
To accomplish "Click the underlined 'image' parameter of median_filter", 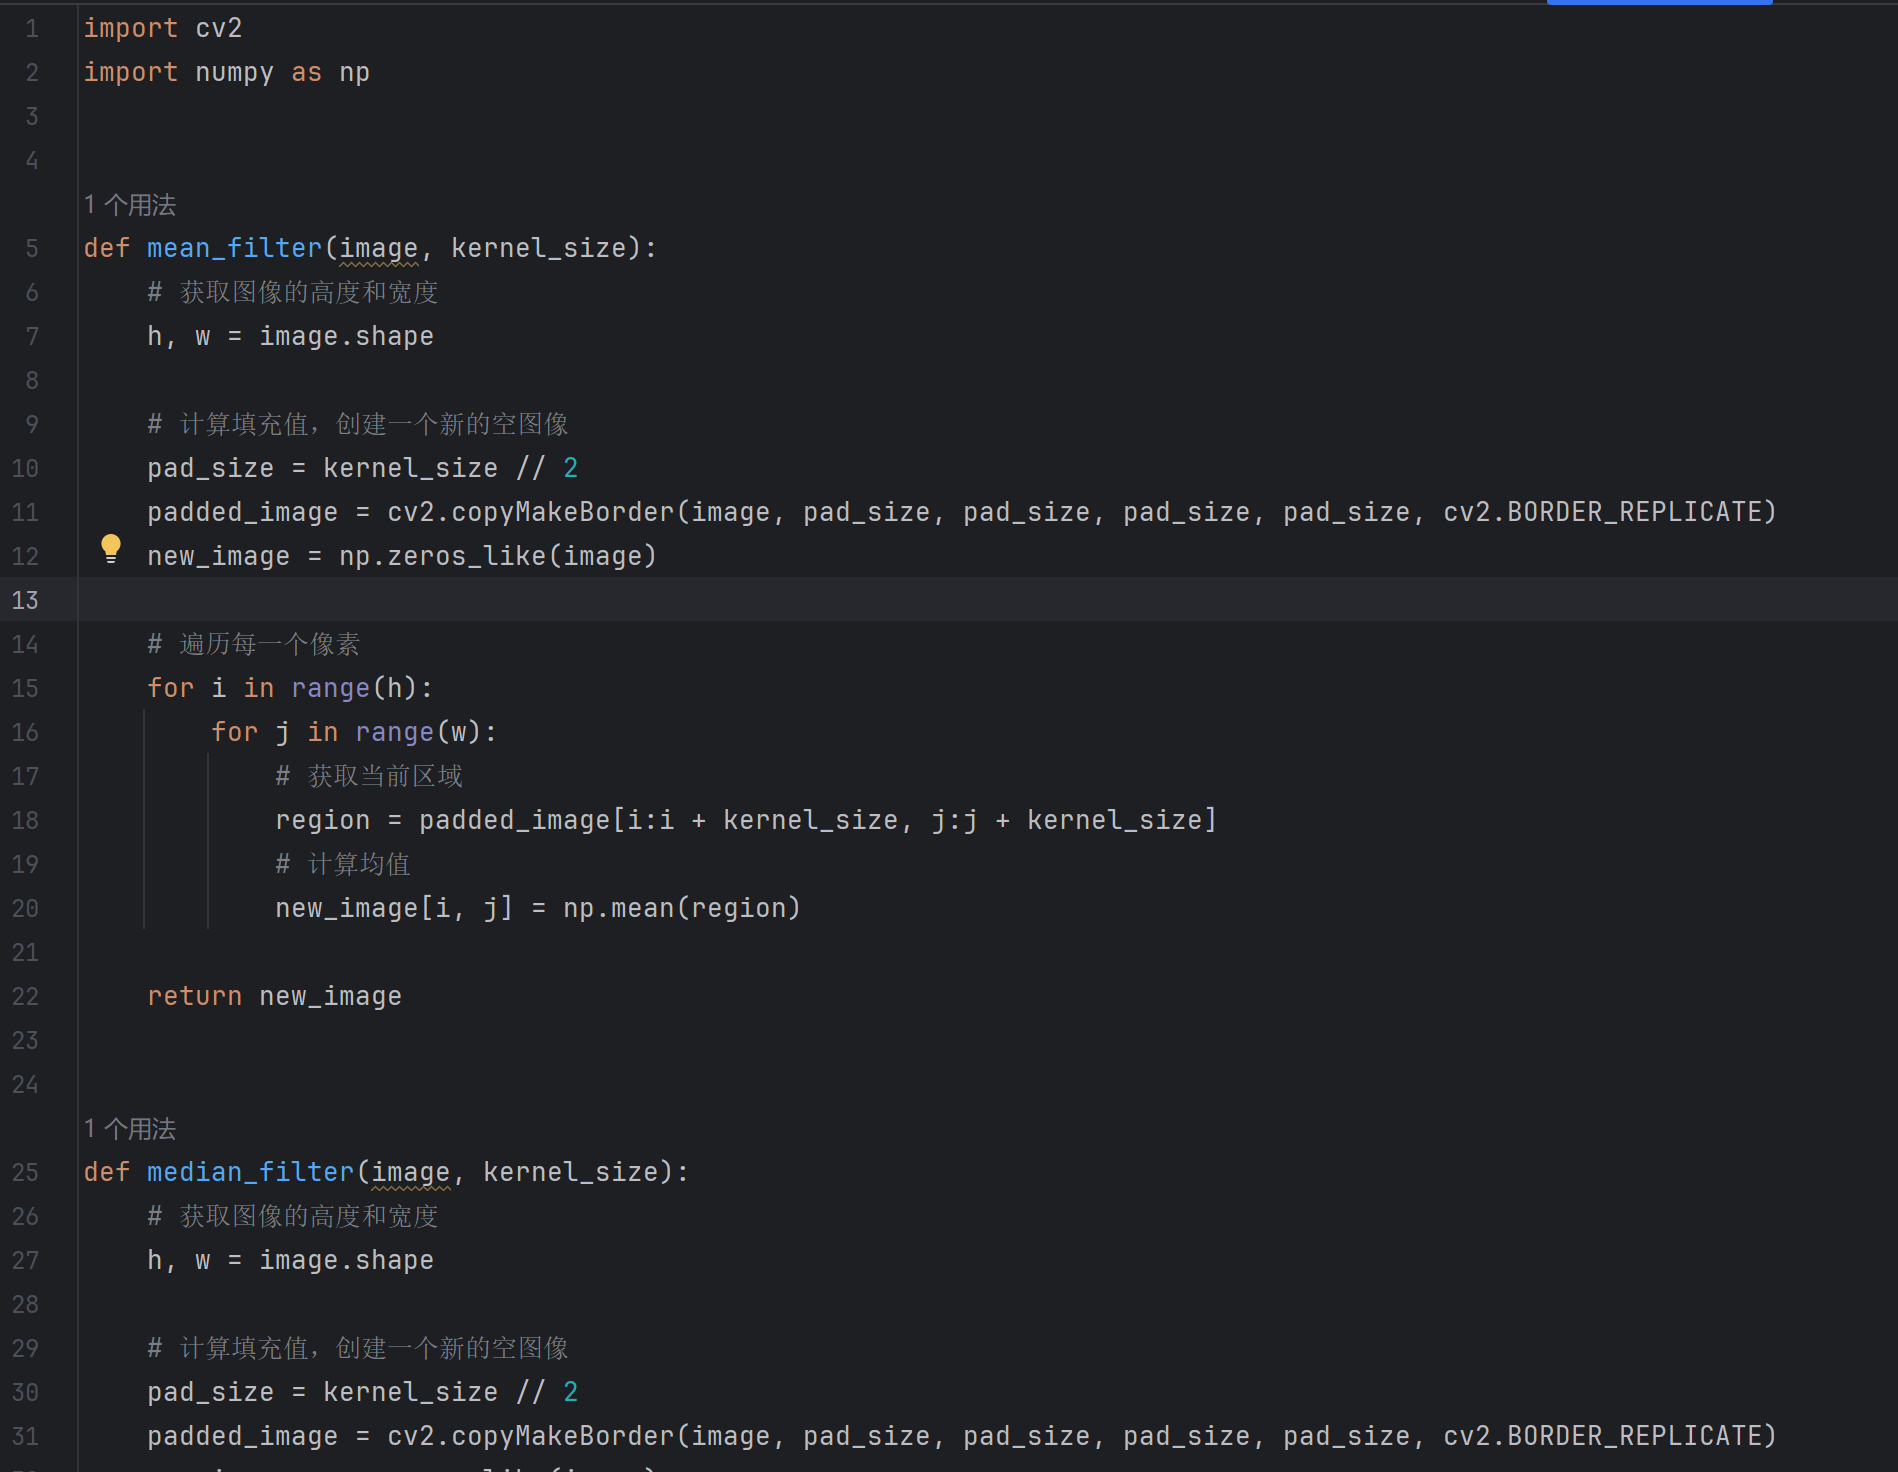I will pyautogui.click(x=411, y=1172).
